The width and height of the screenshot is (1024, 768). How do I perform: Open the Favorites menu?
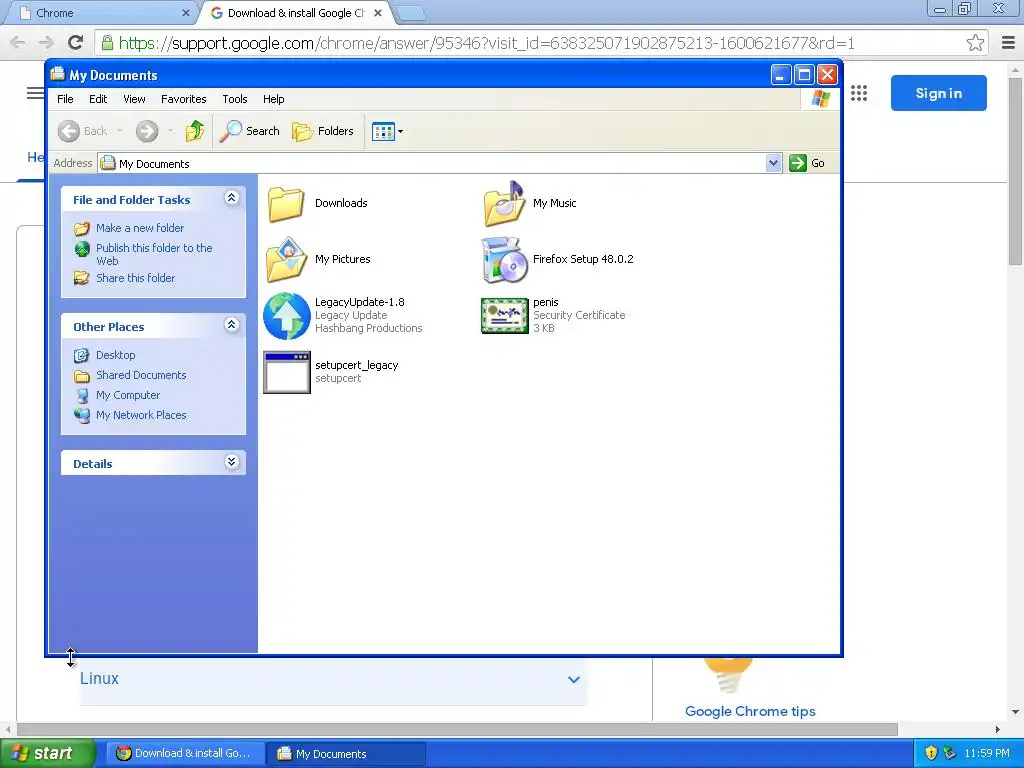(184, 99)
